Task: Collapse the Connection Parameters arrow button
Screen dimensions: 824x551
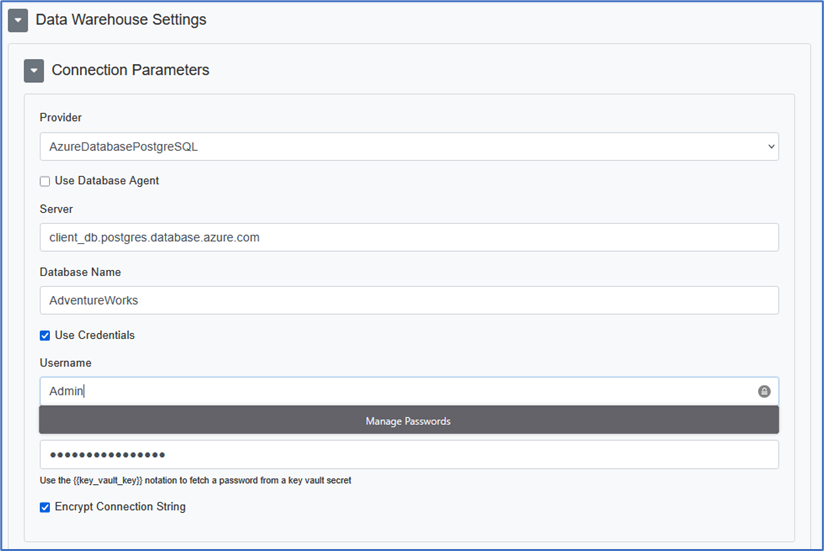Action: (34, 71)
